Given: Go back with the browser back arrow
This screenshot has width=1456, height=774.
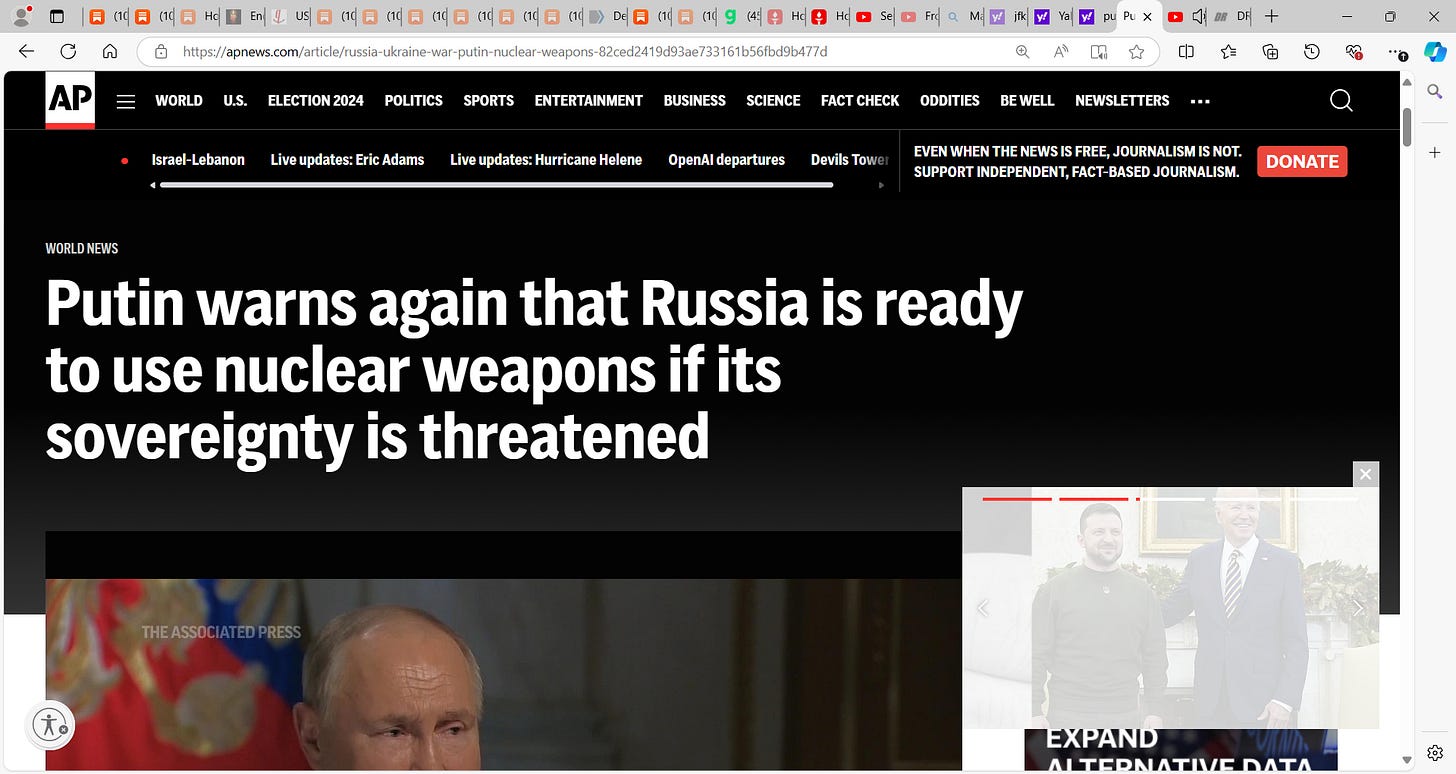Looking at the screenshot, I should coord(26,52).
